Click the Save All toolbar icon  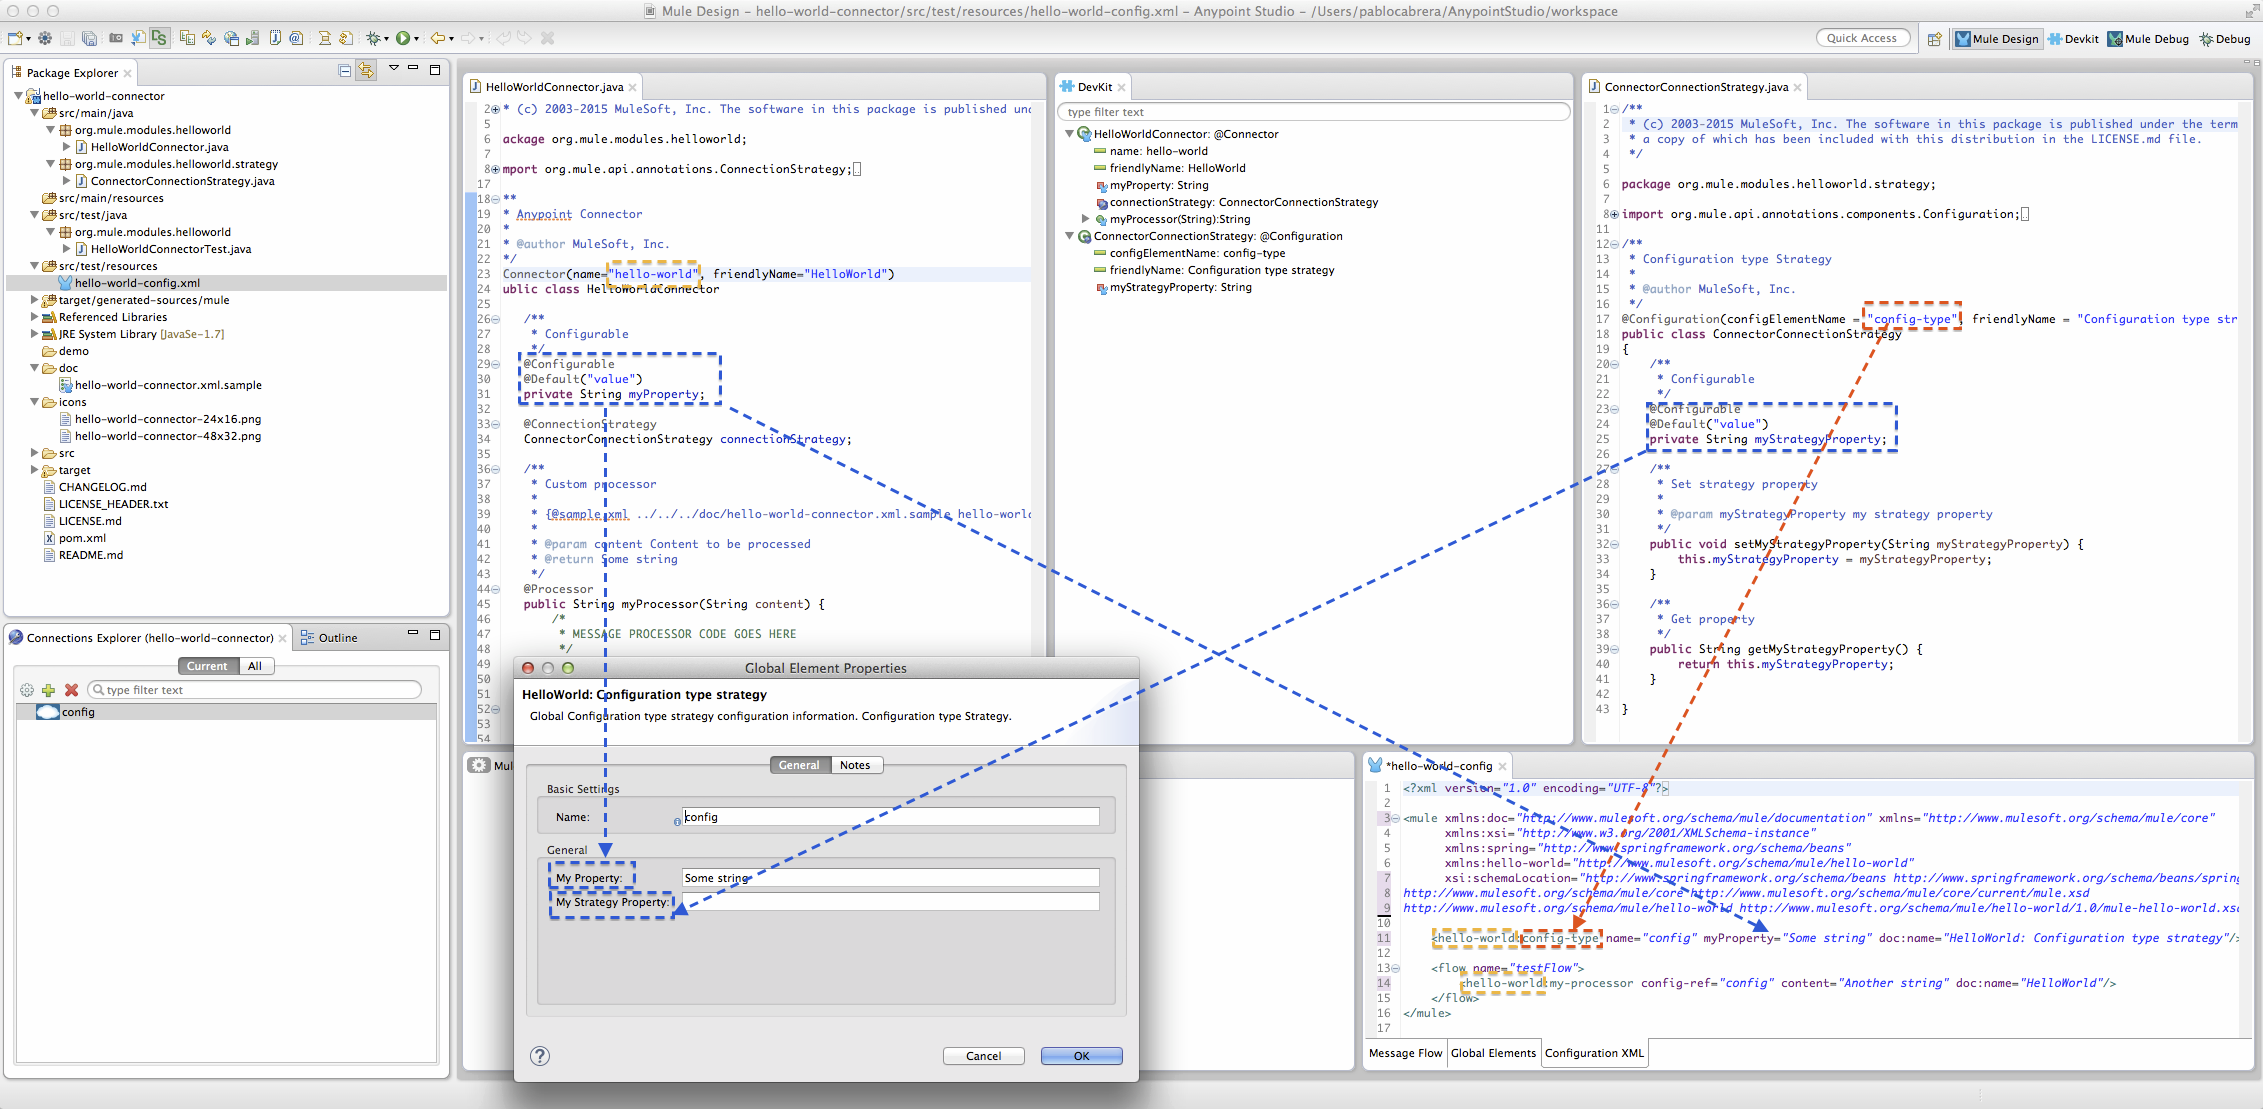90,38
